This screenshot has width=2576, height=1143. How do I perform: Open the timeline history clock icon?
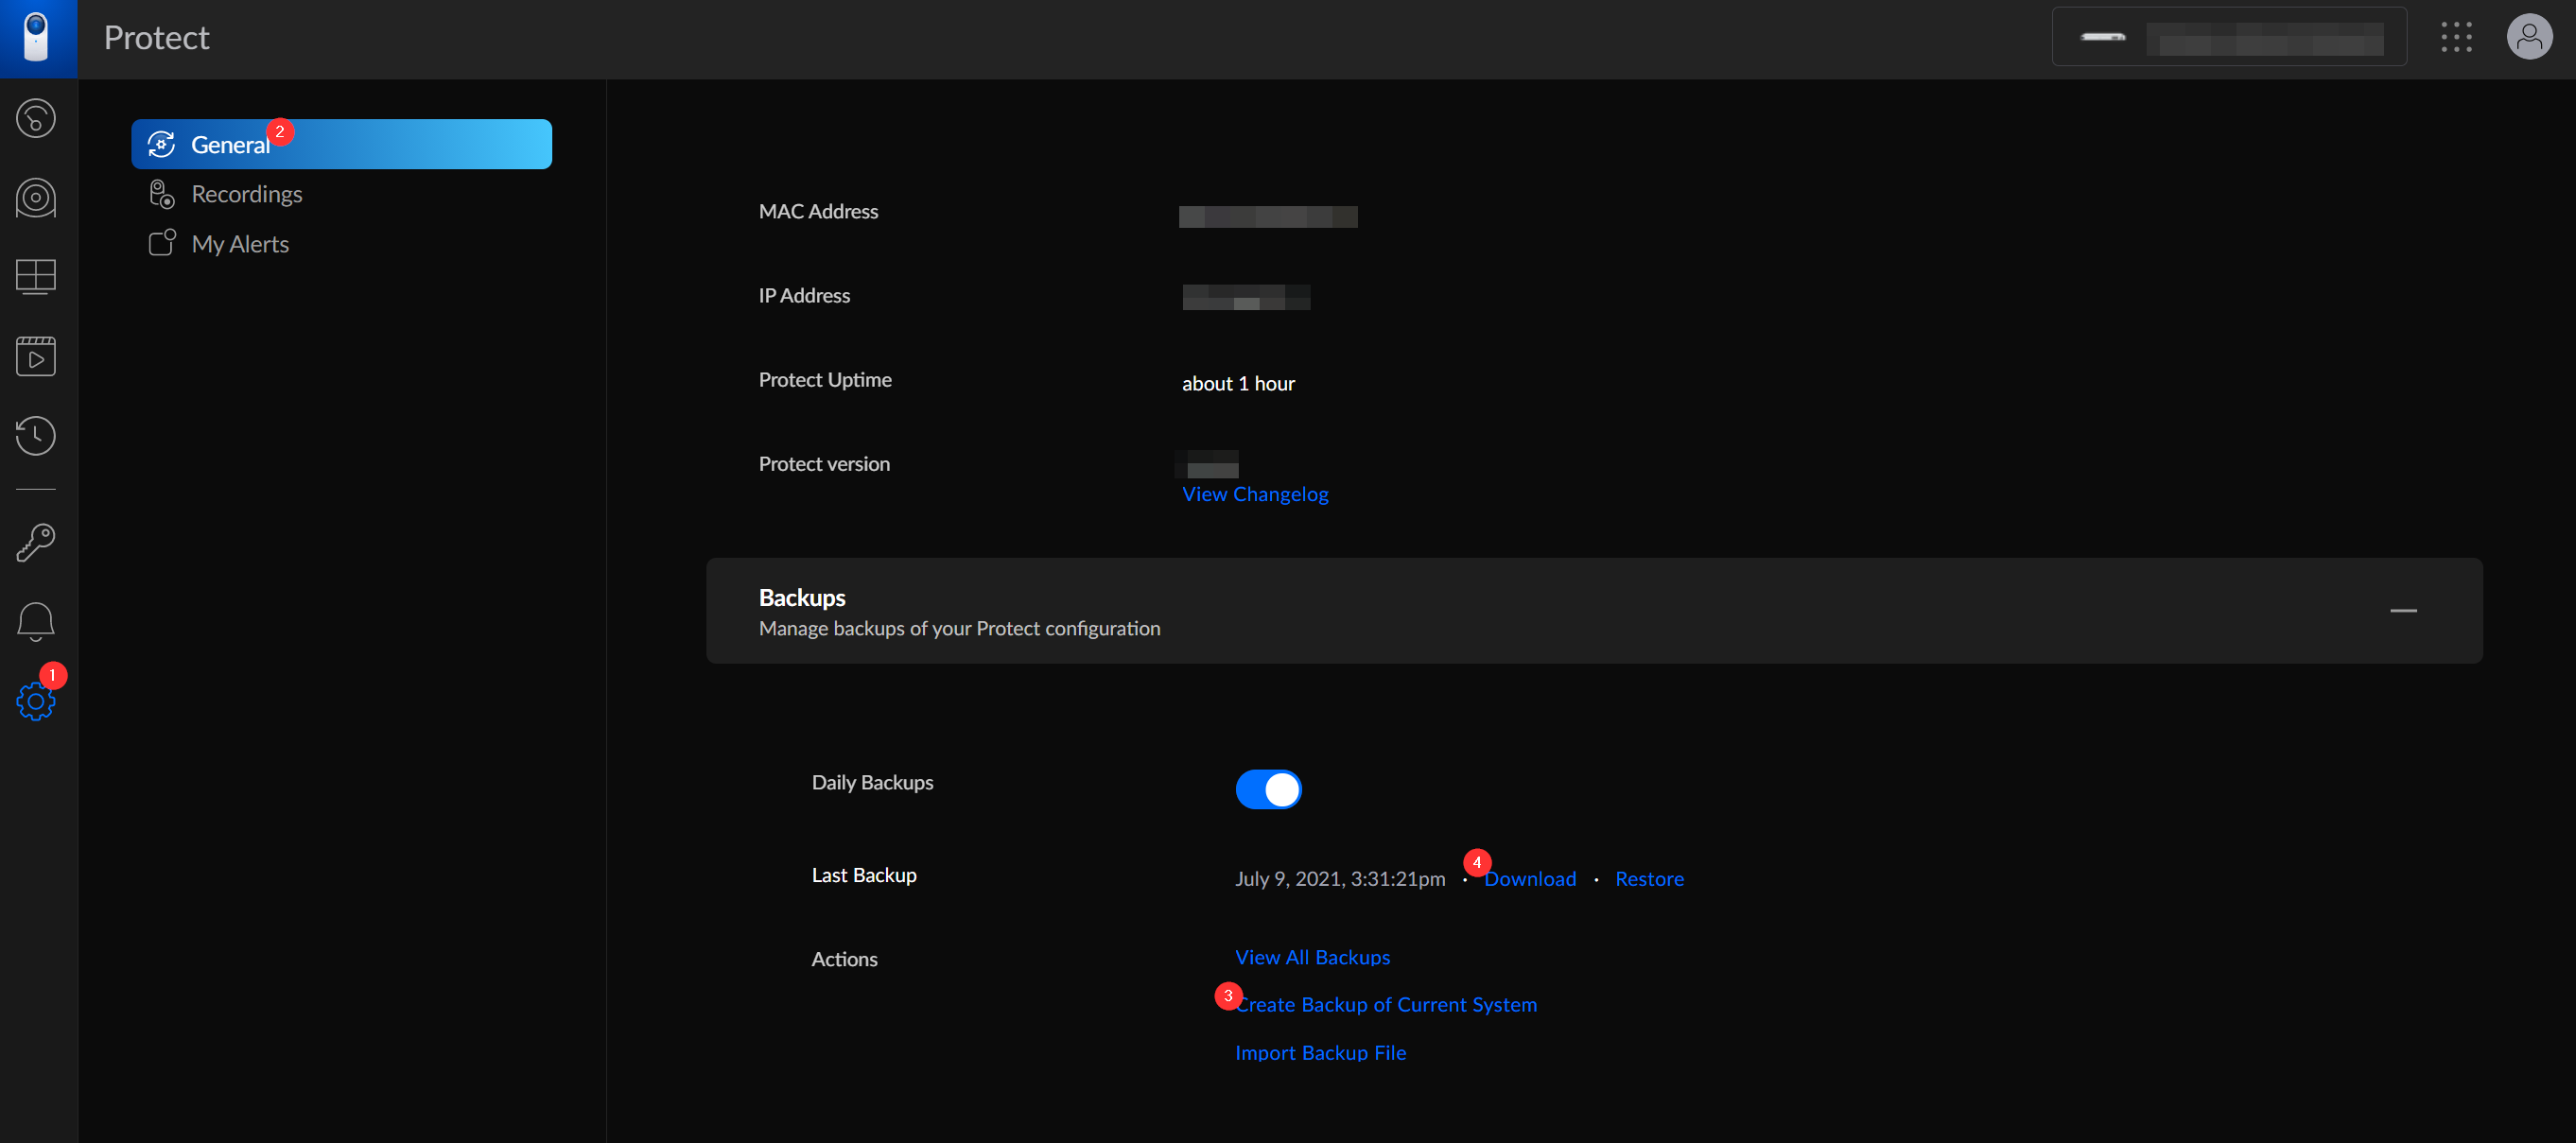pyautogui.click(x=36, y=435)
